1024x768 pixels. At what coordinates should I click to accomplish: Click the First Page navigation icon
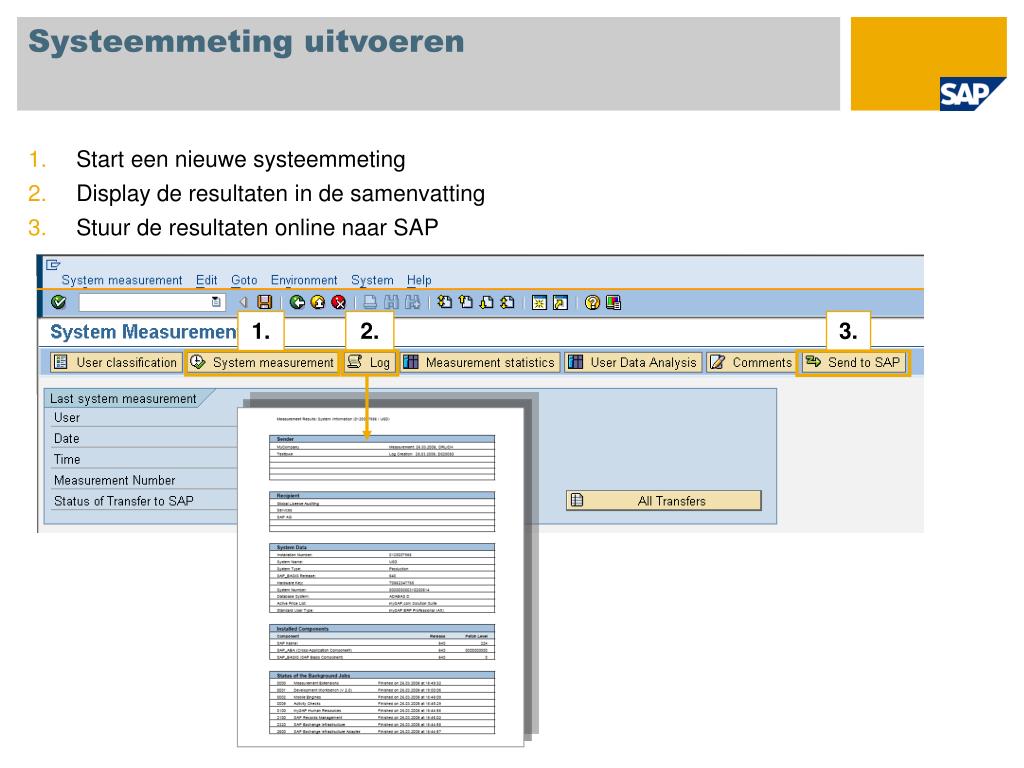point(445,302)
